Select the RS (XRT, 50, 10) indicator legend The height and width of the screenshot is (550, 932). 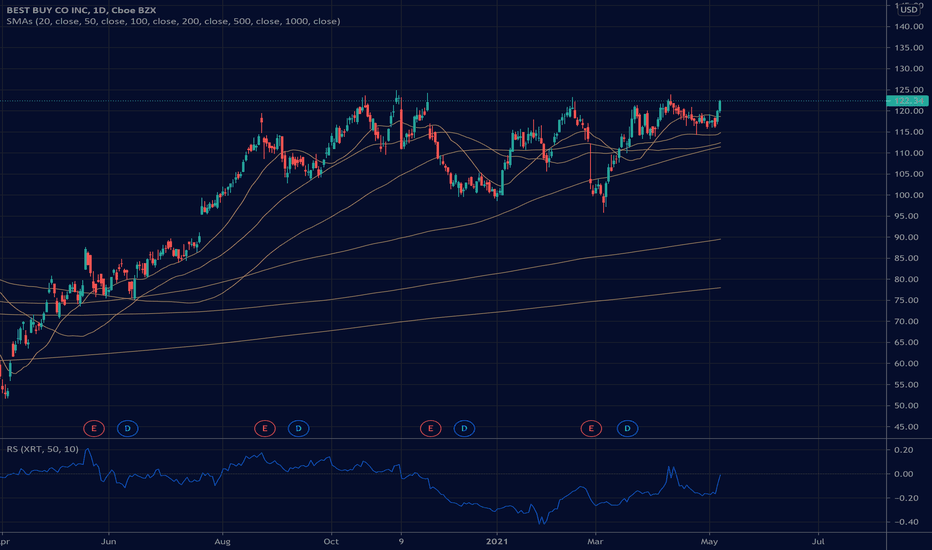click(43, 449)
